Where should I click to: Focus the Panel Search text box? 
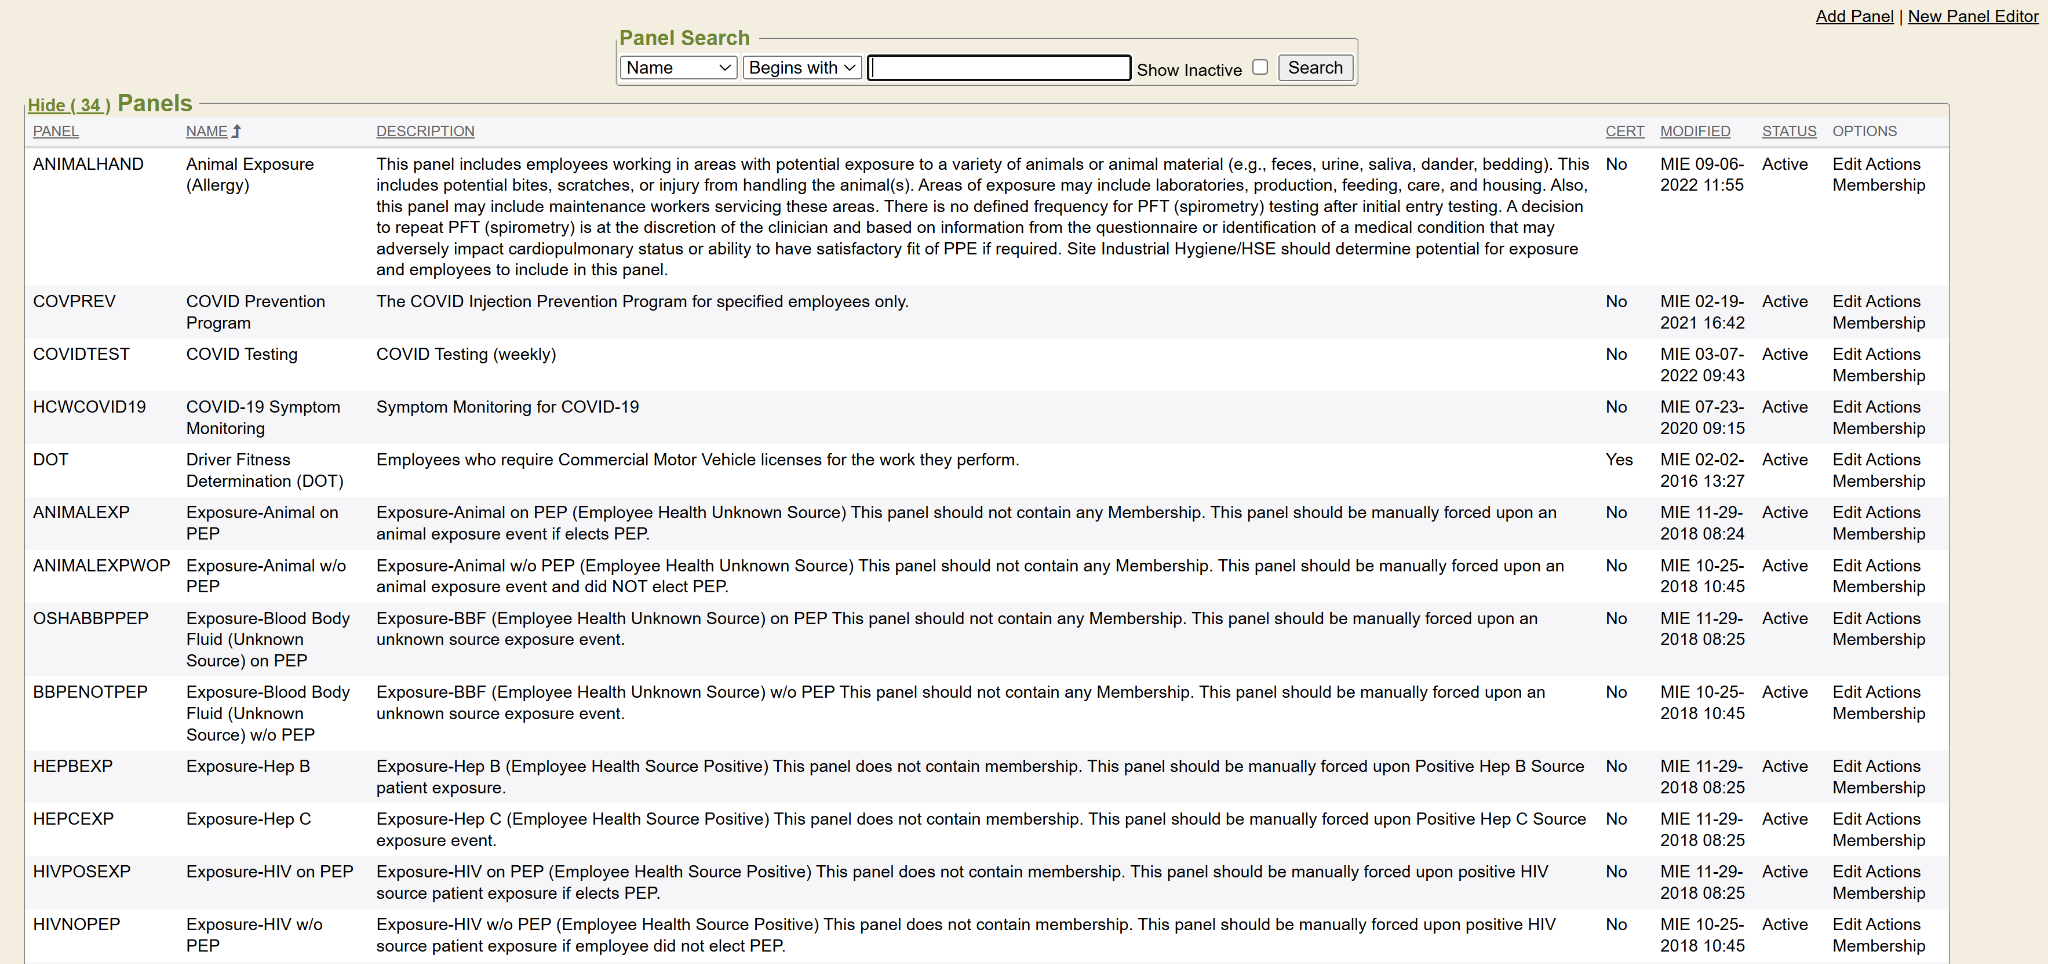pyautogui.click(x=999, y=67)
